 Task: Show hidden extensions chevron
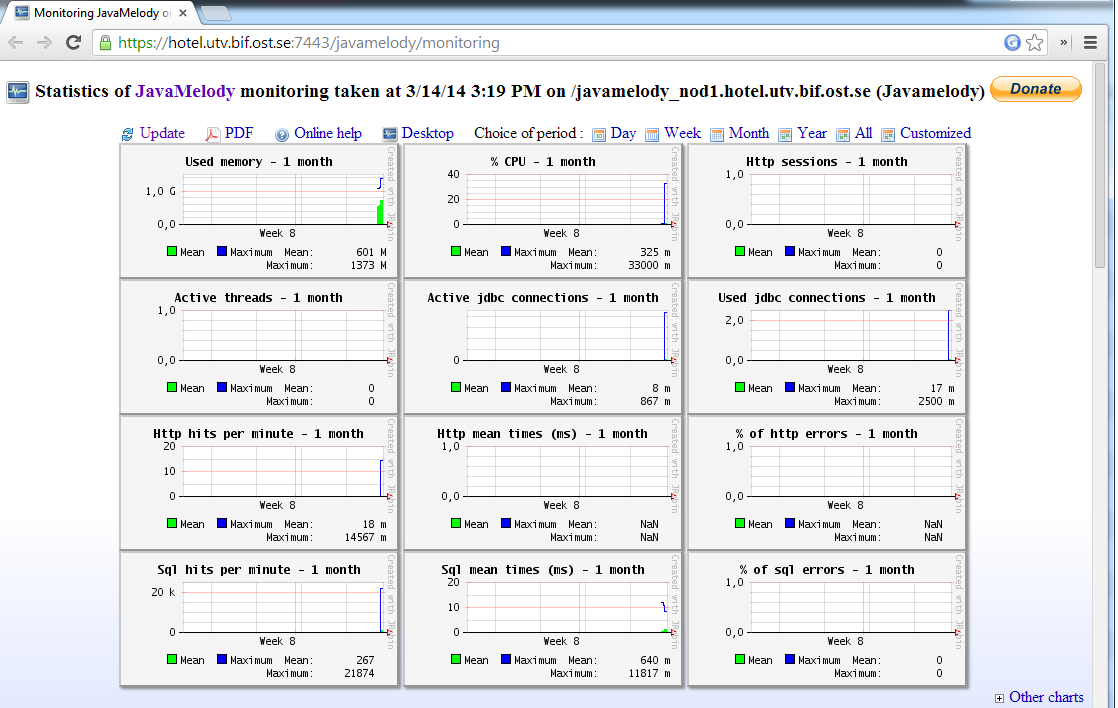coord(1063,43)
